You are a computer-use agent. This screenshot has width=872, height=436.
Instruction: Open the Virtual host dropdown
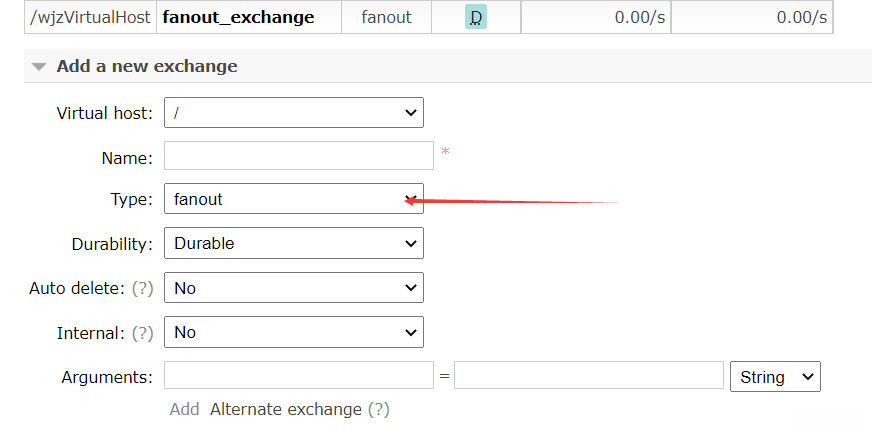(293, 113)
